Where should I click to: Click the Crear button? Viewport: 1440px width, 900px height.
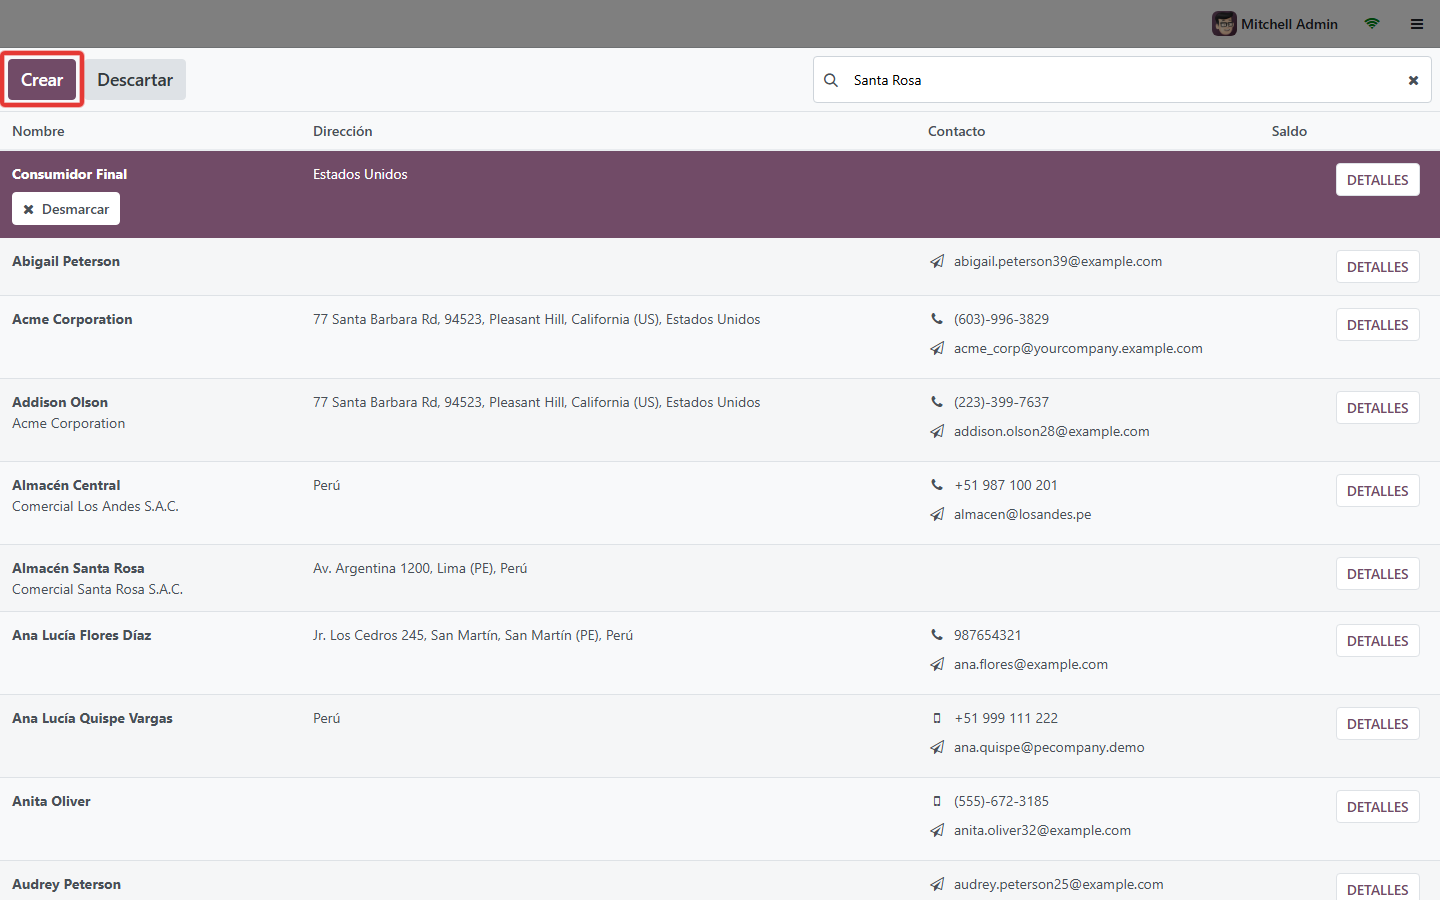pos(42,80)
